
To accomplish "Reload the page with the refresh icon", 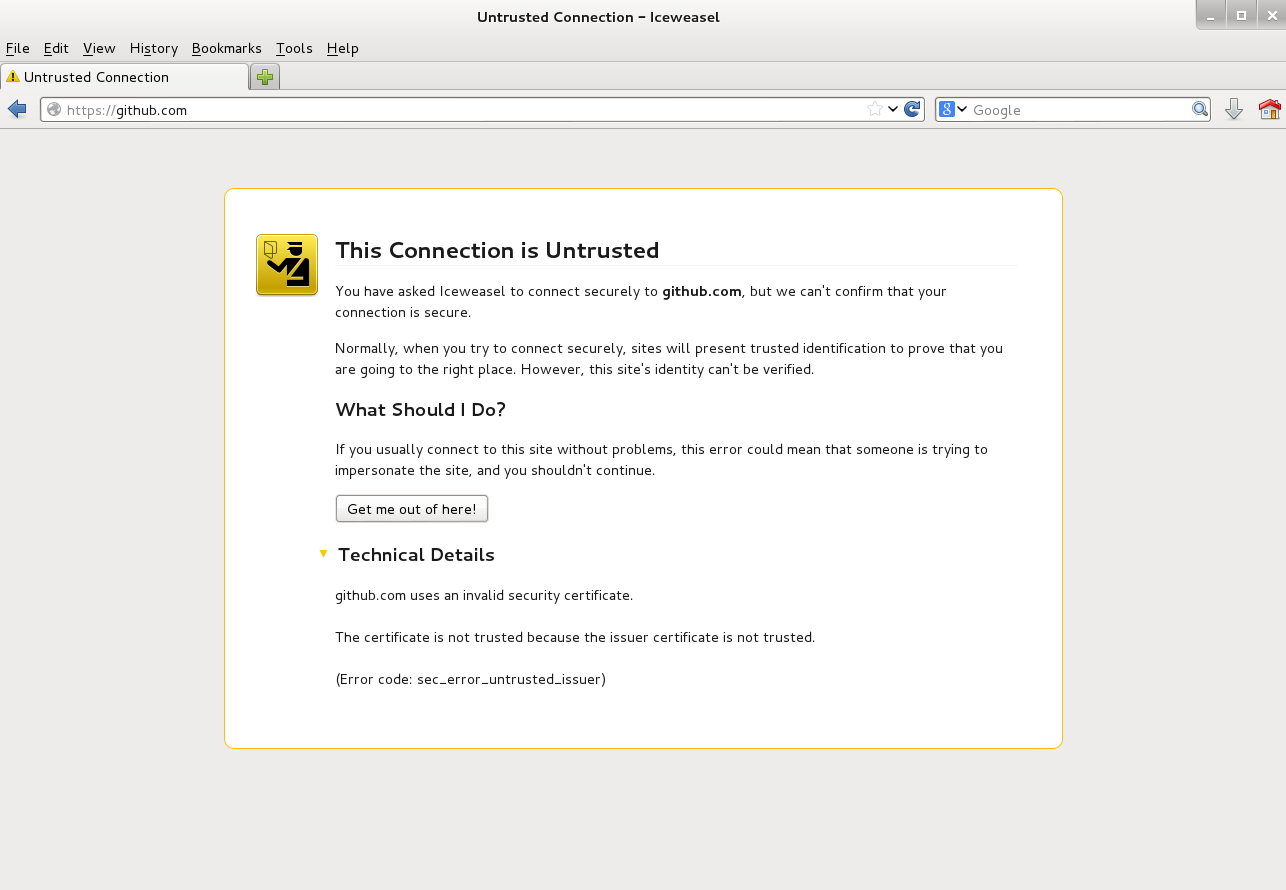I will [912, 109].
